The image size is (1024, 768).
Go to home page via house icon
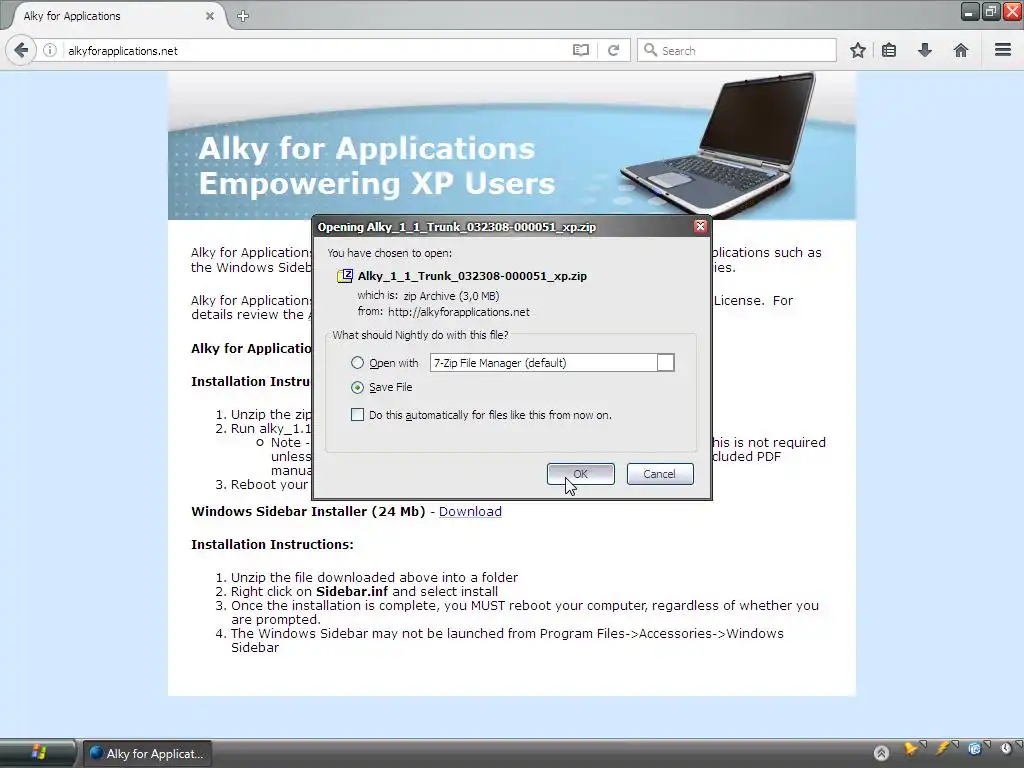[961, 50]
